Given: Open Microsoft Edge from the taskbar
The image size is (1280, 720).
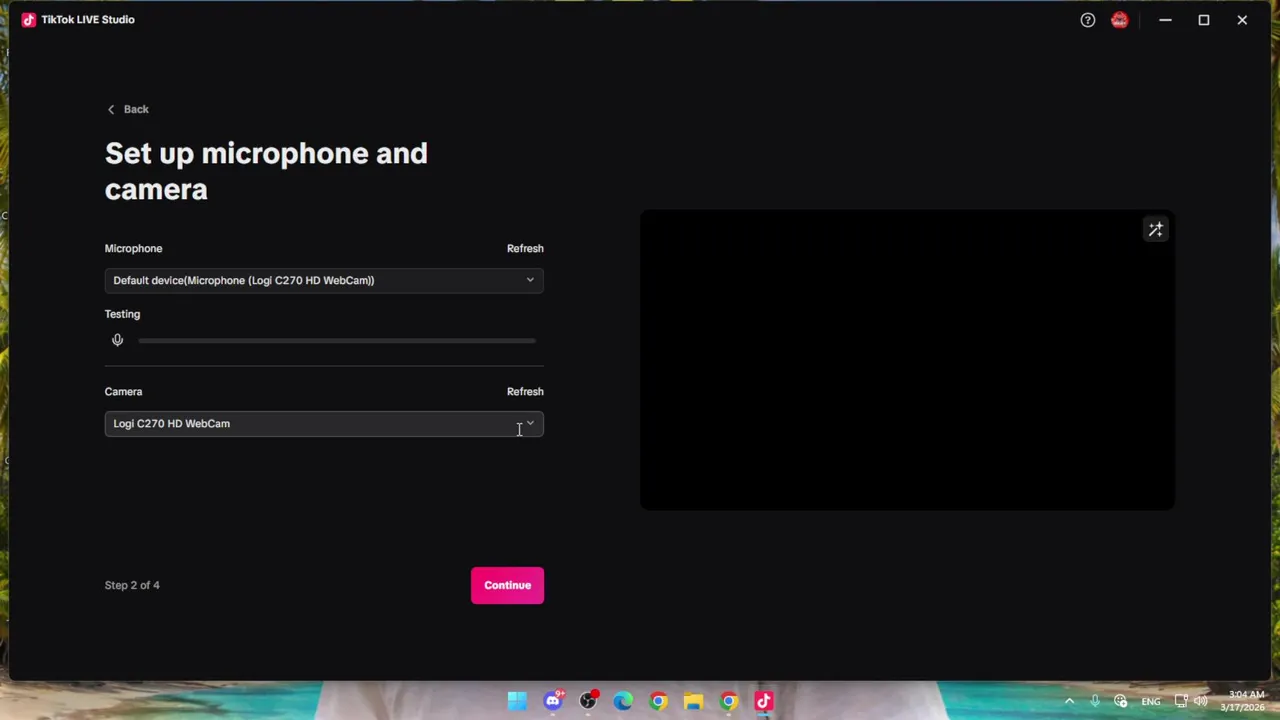Looking at the screenshot, I should (x=623, y=701).
